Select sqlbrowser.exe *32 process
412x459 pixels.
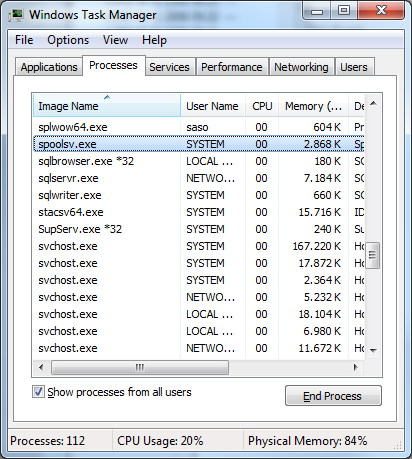pos(199,161)
